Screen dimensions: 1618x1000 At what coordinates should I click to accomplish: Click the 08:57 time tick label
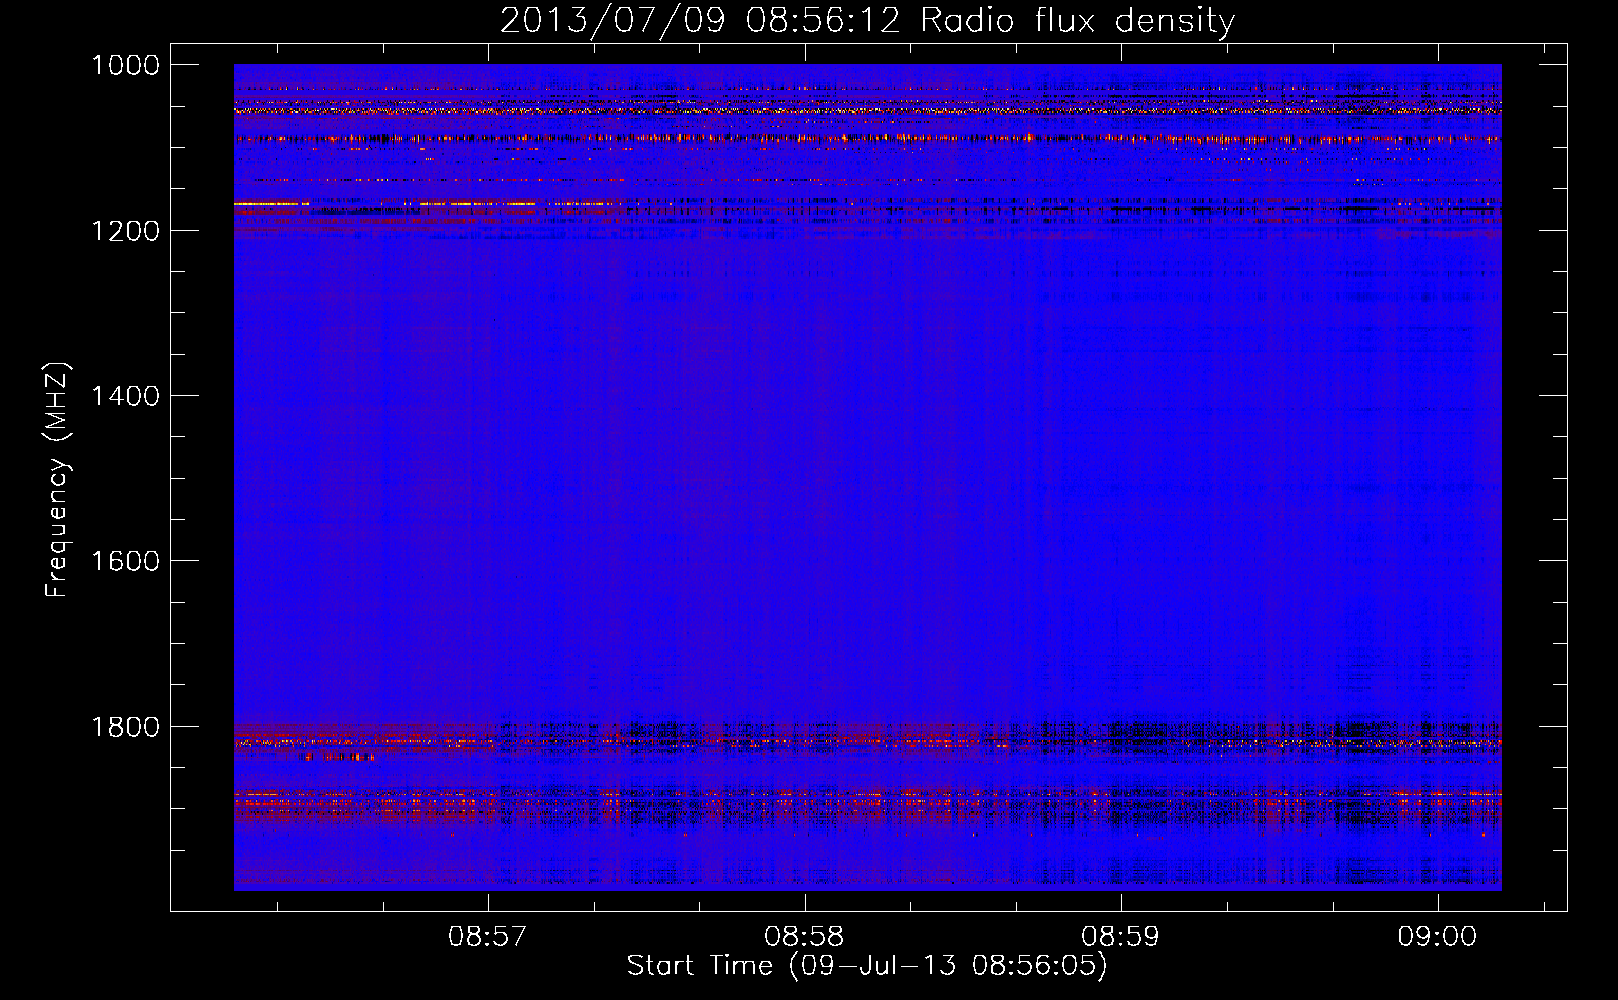(487, 936)
